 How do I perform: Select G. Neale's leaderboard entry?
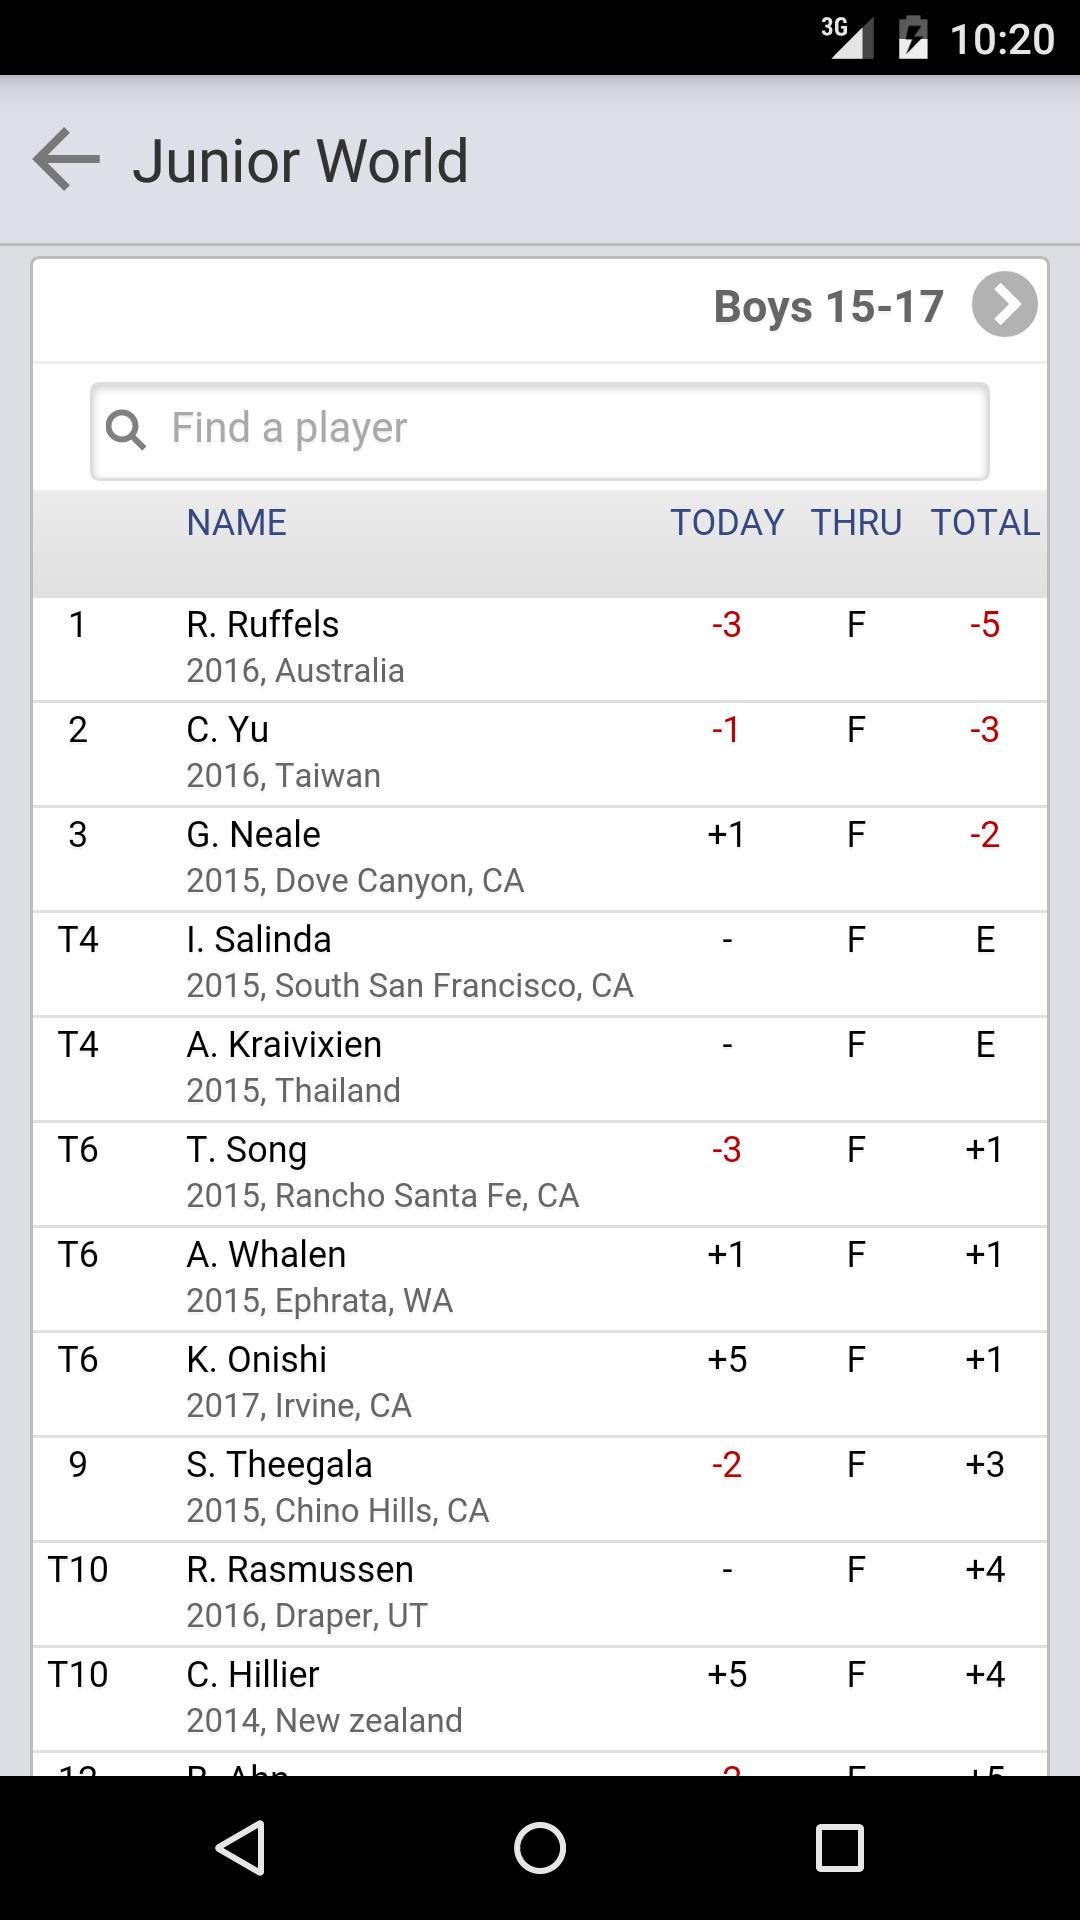coord(540,858)
